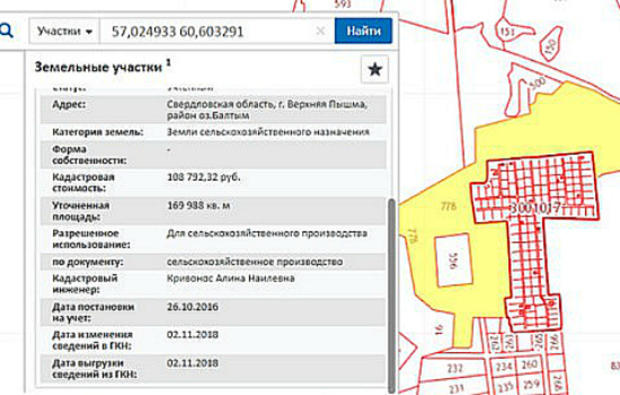Click the Дата постановки на учет row
620x395 pixels.
coord(213,312)
